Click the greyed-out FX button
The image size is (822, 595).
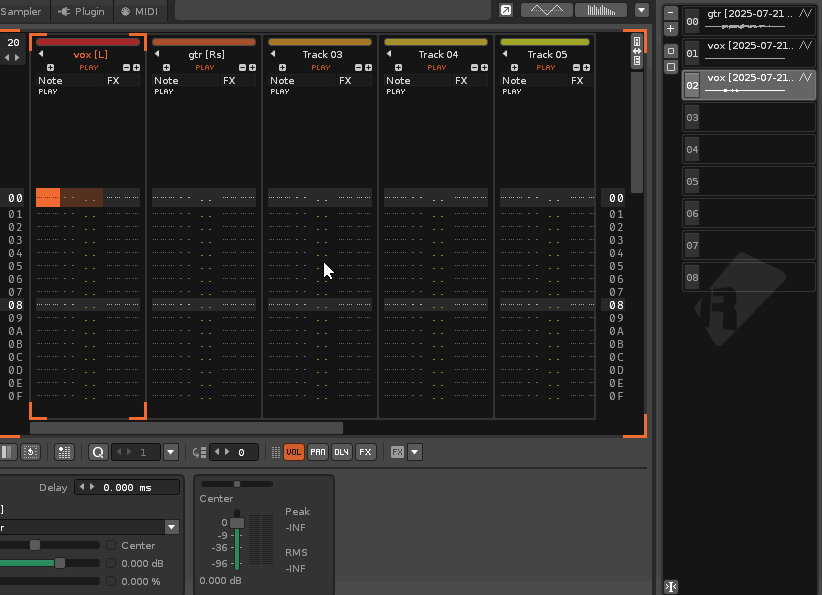tap(397, 452)
